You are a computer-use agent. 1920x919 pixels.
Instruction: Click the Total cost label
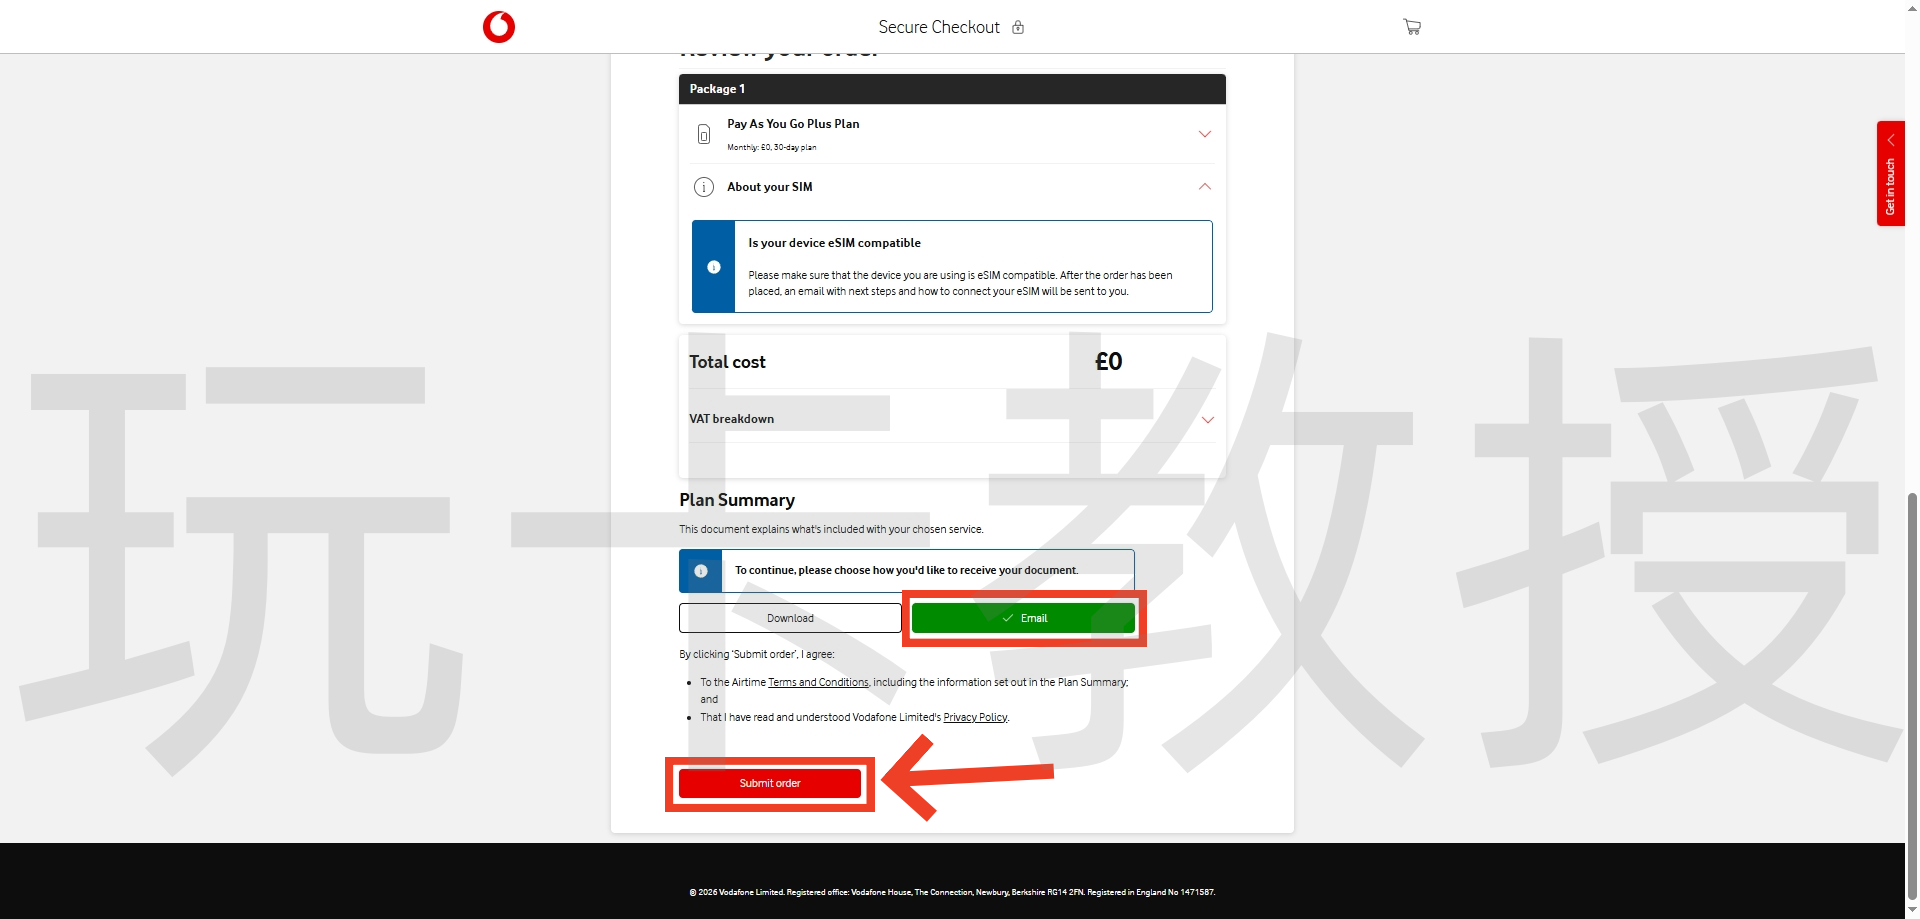[x=727, y=362]
